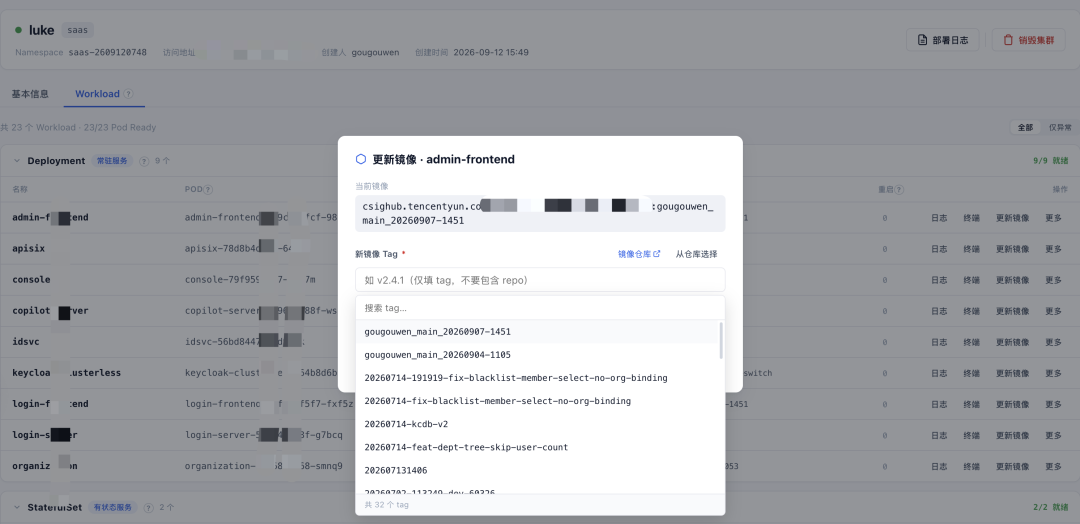Click help icon next to 常驻服务 badge
This screenshot has height=524, width=1080.
point(144,161)
